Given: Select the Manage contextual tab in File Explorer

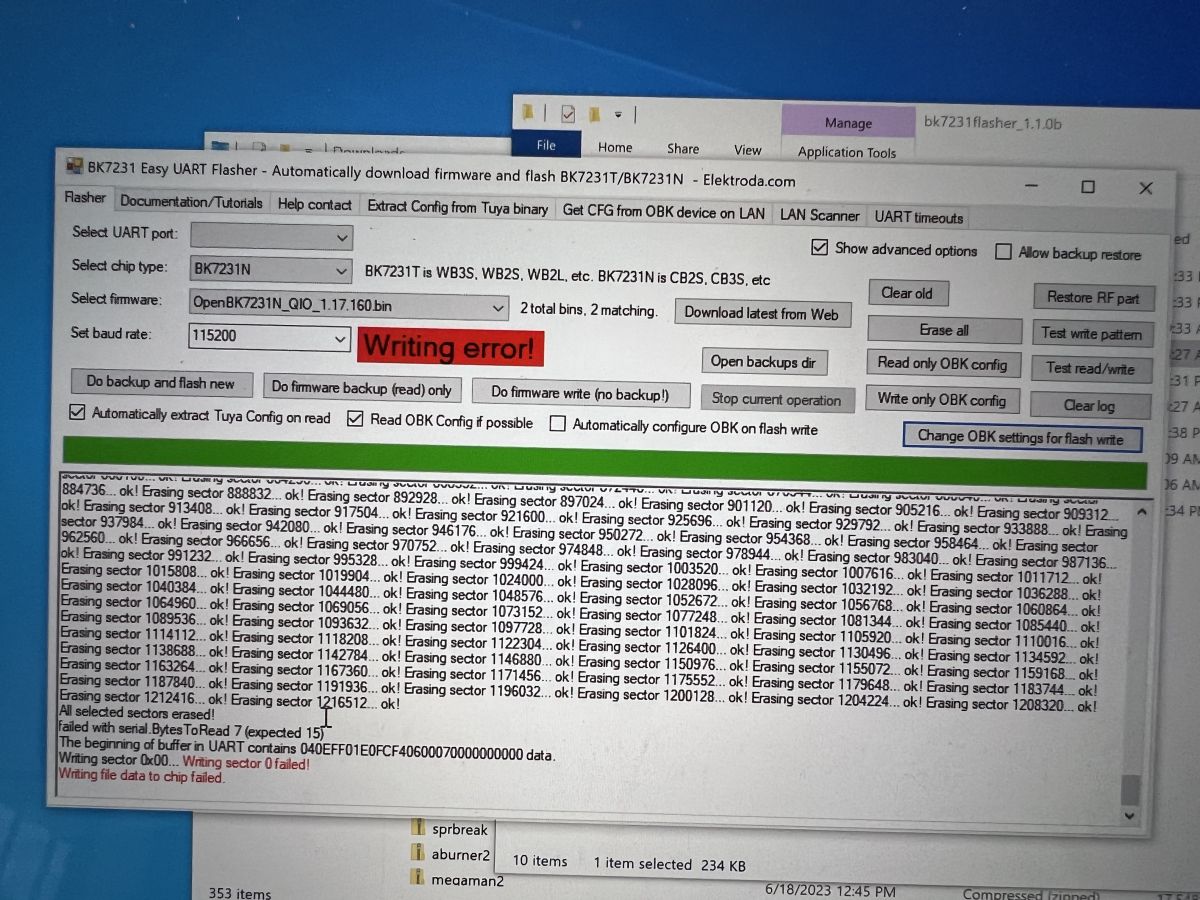Looking at the screenshot, I should coord(848,123).
